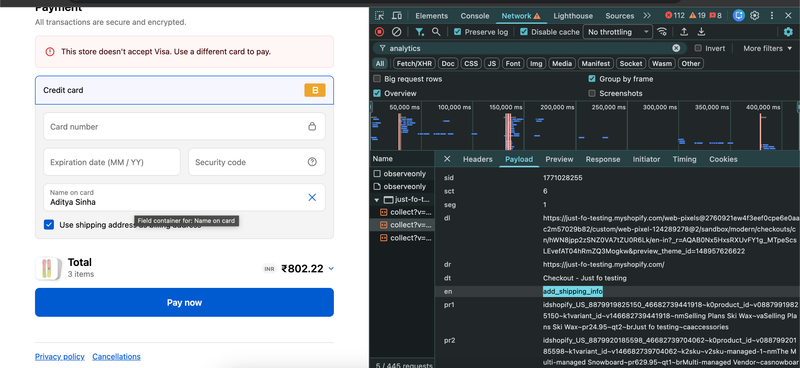Uncheck the Group by frame checkbox
800x368 pixels.
592,79
